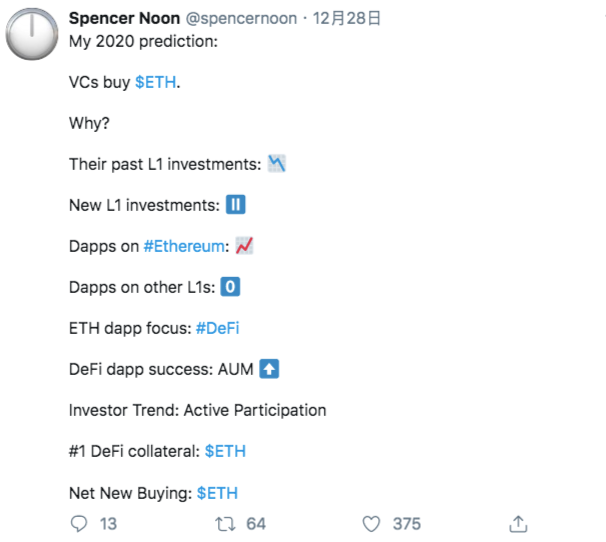
Task: Open the @spencernoon handle link
Action: (241, 19)
